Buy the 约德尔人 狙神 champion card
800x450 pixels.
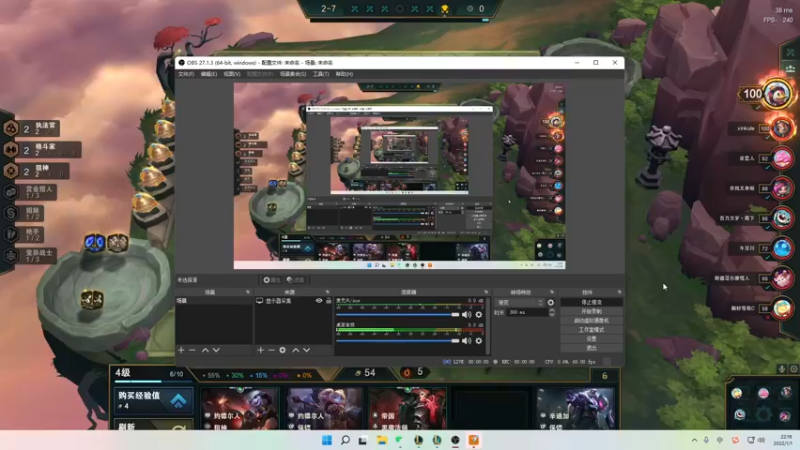point(240,408)
